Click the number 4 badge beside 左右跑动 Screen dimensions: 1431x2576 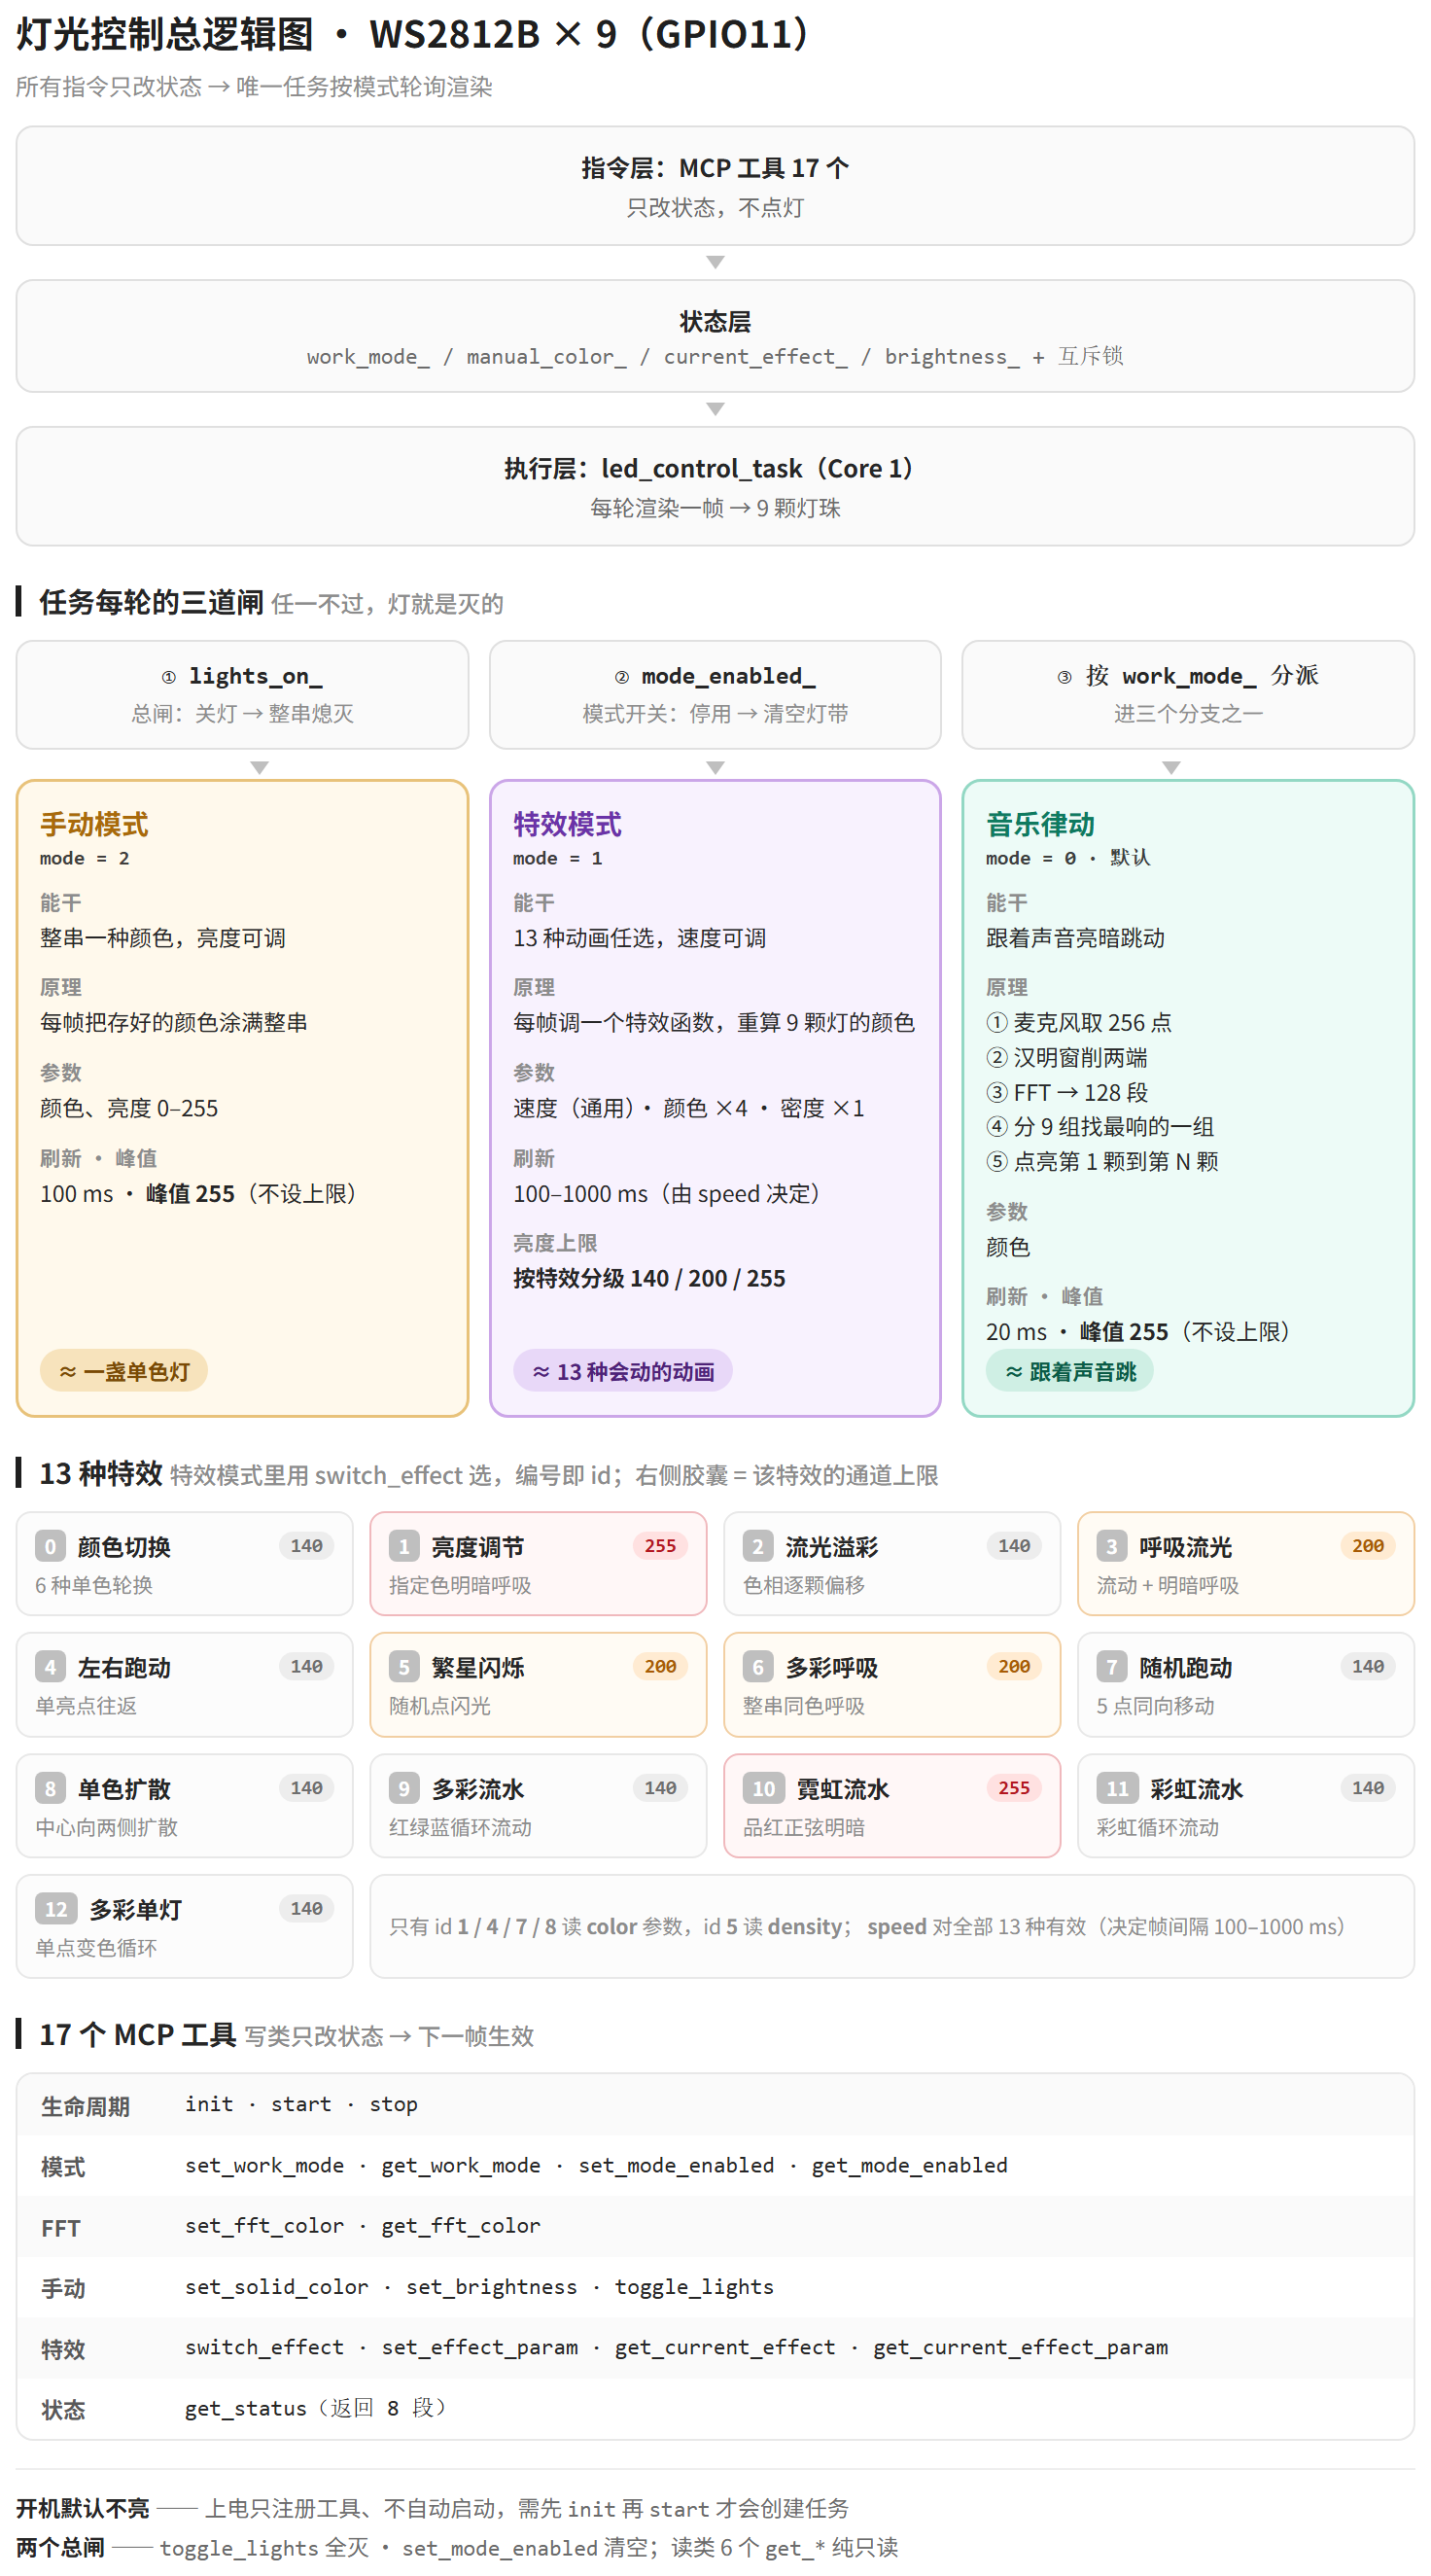coord(50,1667)
